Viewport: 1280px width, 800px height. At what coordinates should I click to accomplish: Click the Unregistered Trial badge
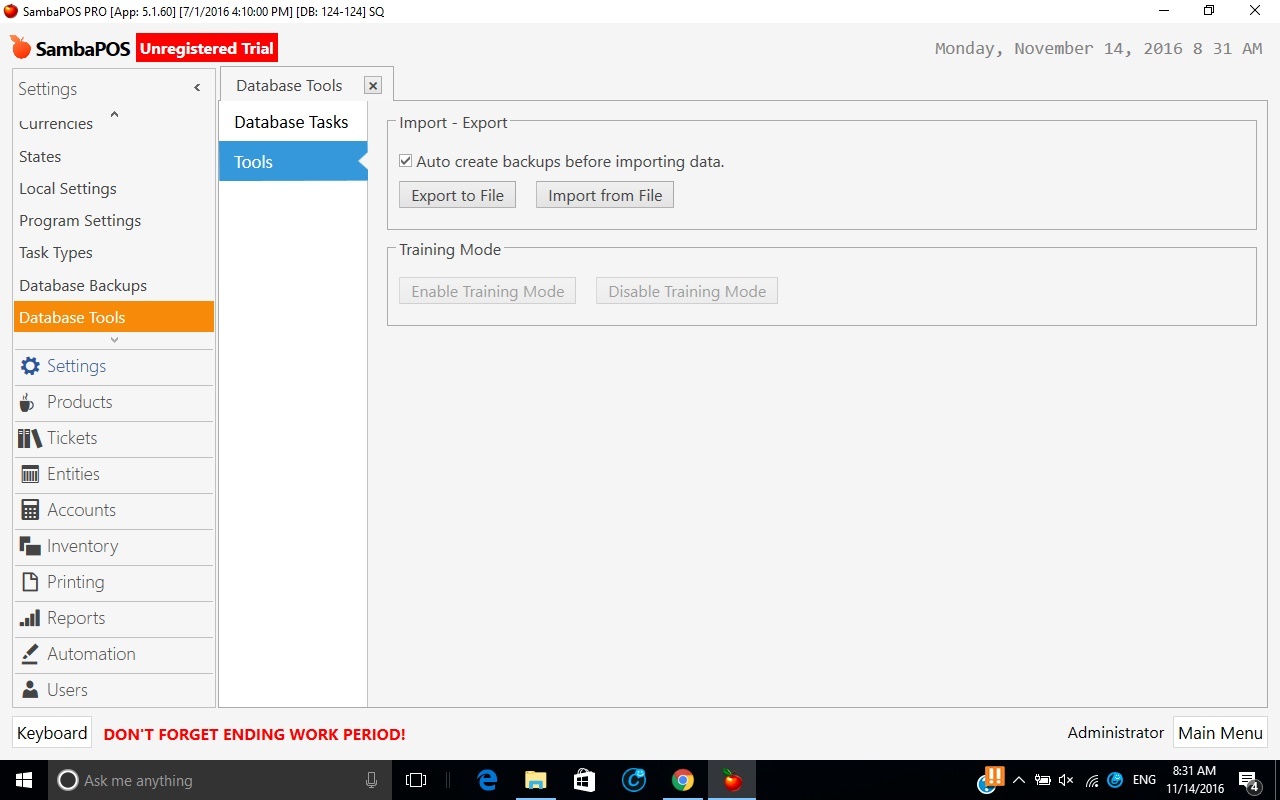click(206, 48)
